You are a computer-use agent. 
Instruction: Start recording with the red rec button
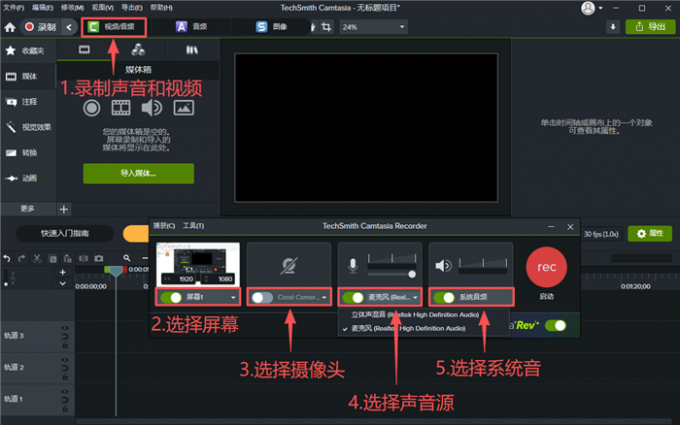point(546,267)
